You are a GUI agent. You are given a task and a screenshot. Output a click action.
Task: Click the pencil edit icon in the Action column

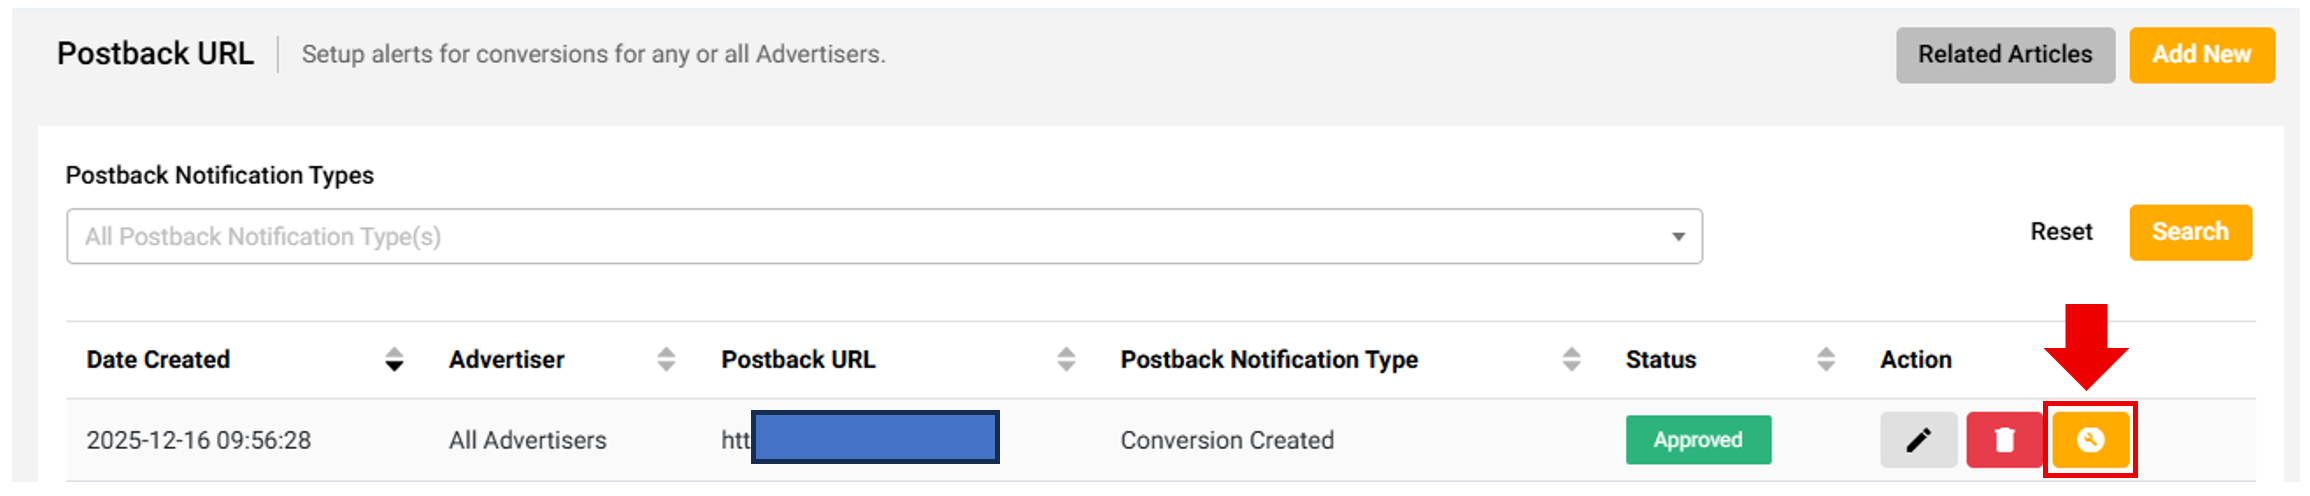[1917, 440]
